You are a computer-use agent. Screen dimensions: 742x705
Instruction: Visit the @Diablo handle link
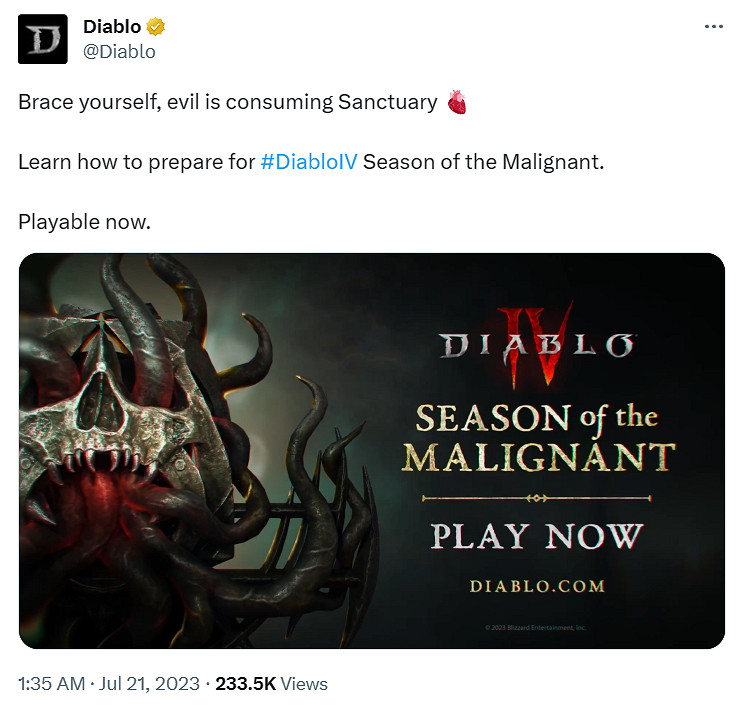click(x=119, y=52)
